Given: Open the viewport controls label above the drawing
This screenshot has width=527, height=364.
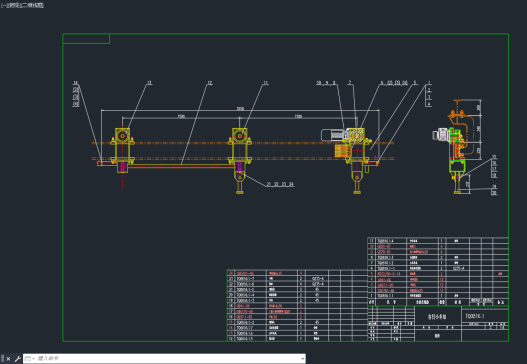Looking at the screenshot, I should point(23,5).
